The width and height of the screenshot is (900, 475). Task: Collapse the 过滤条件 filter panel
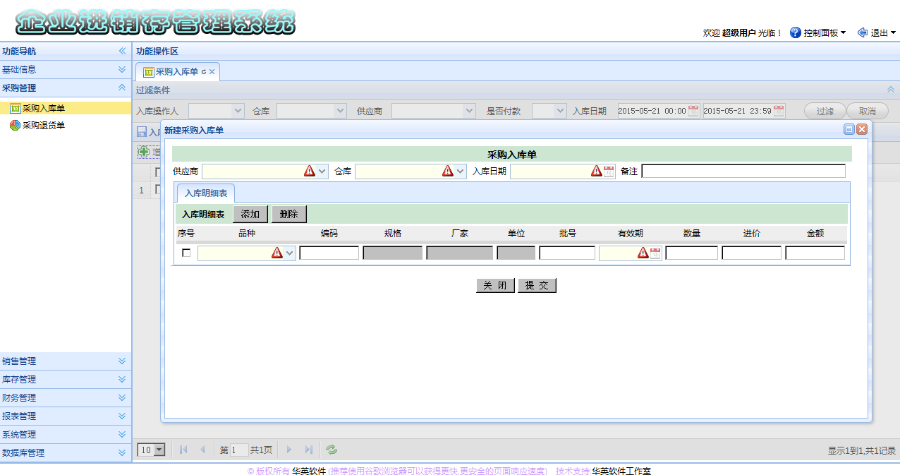[x=890, y=90]
